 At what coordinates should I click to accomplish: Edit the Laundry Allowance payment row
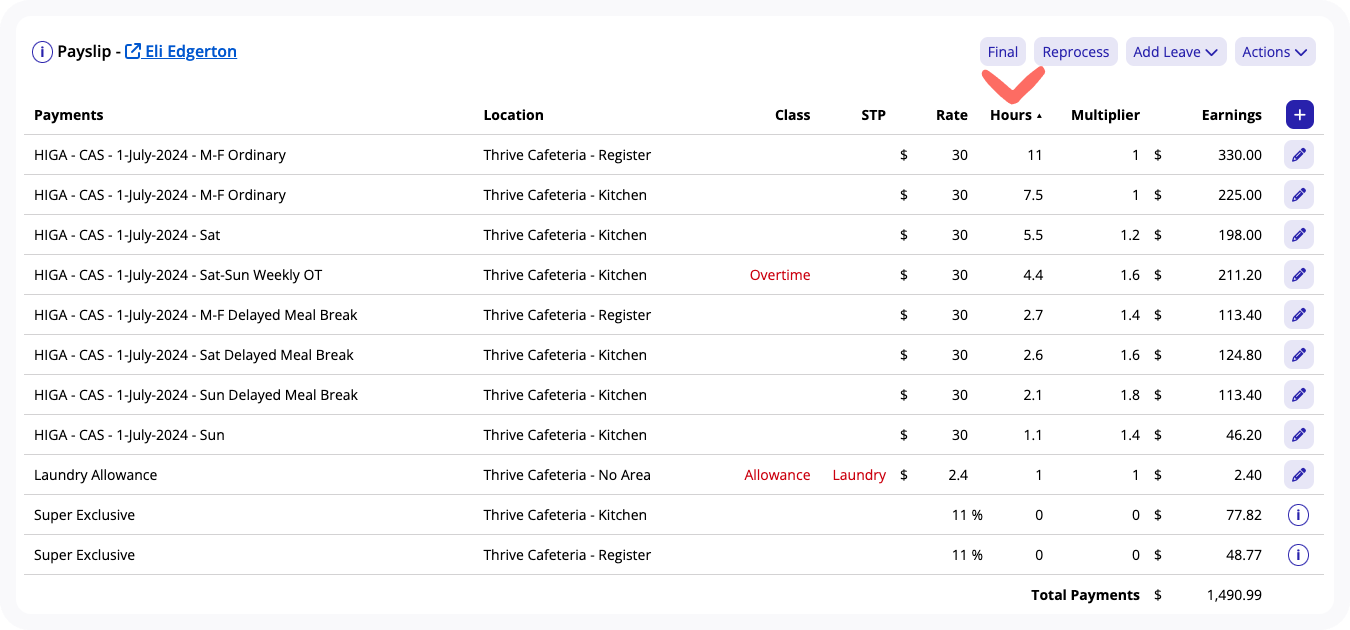[x=1299, y=475]
